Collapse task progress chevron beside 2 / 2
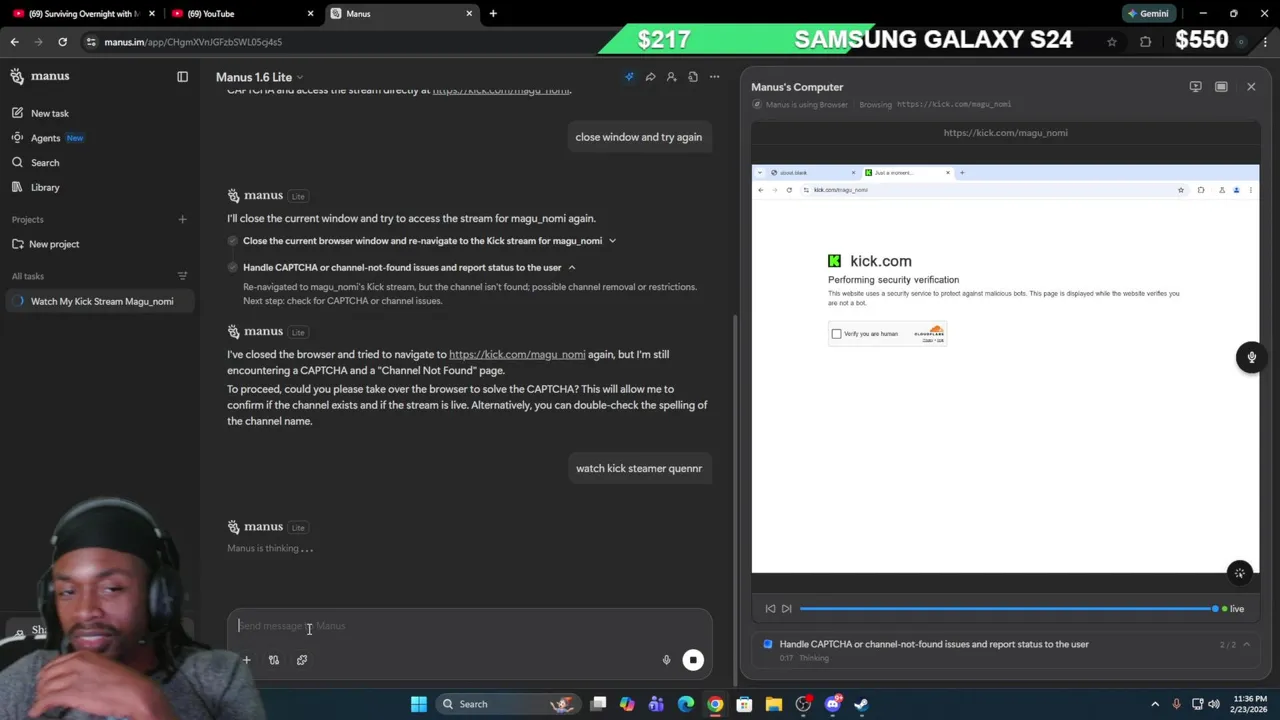Viewport: 1280px width, 720px height. coord(1247,645)
